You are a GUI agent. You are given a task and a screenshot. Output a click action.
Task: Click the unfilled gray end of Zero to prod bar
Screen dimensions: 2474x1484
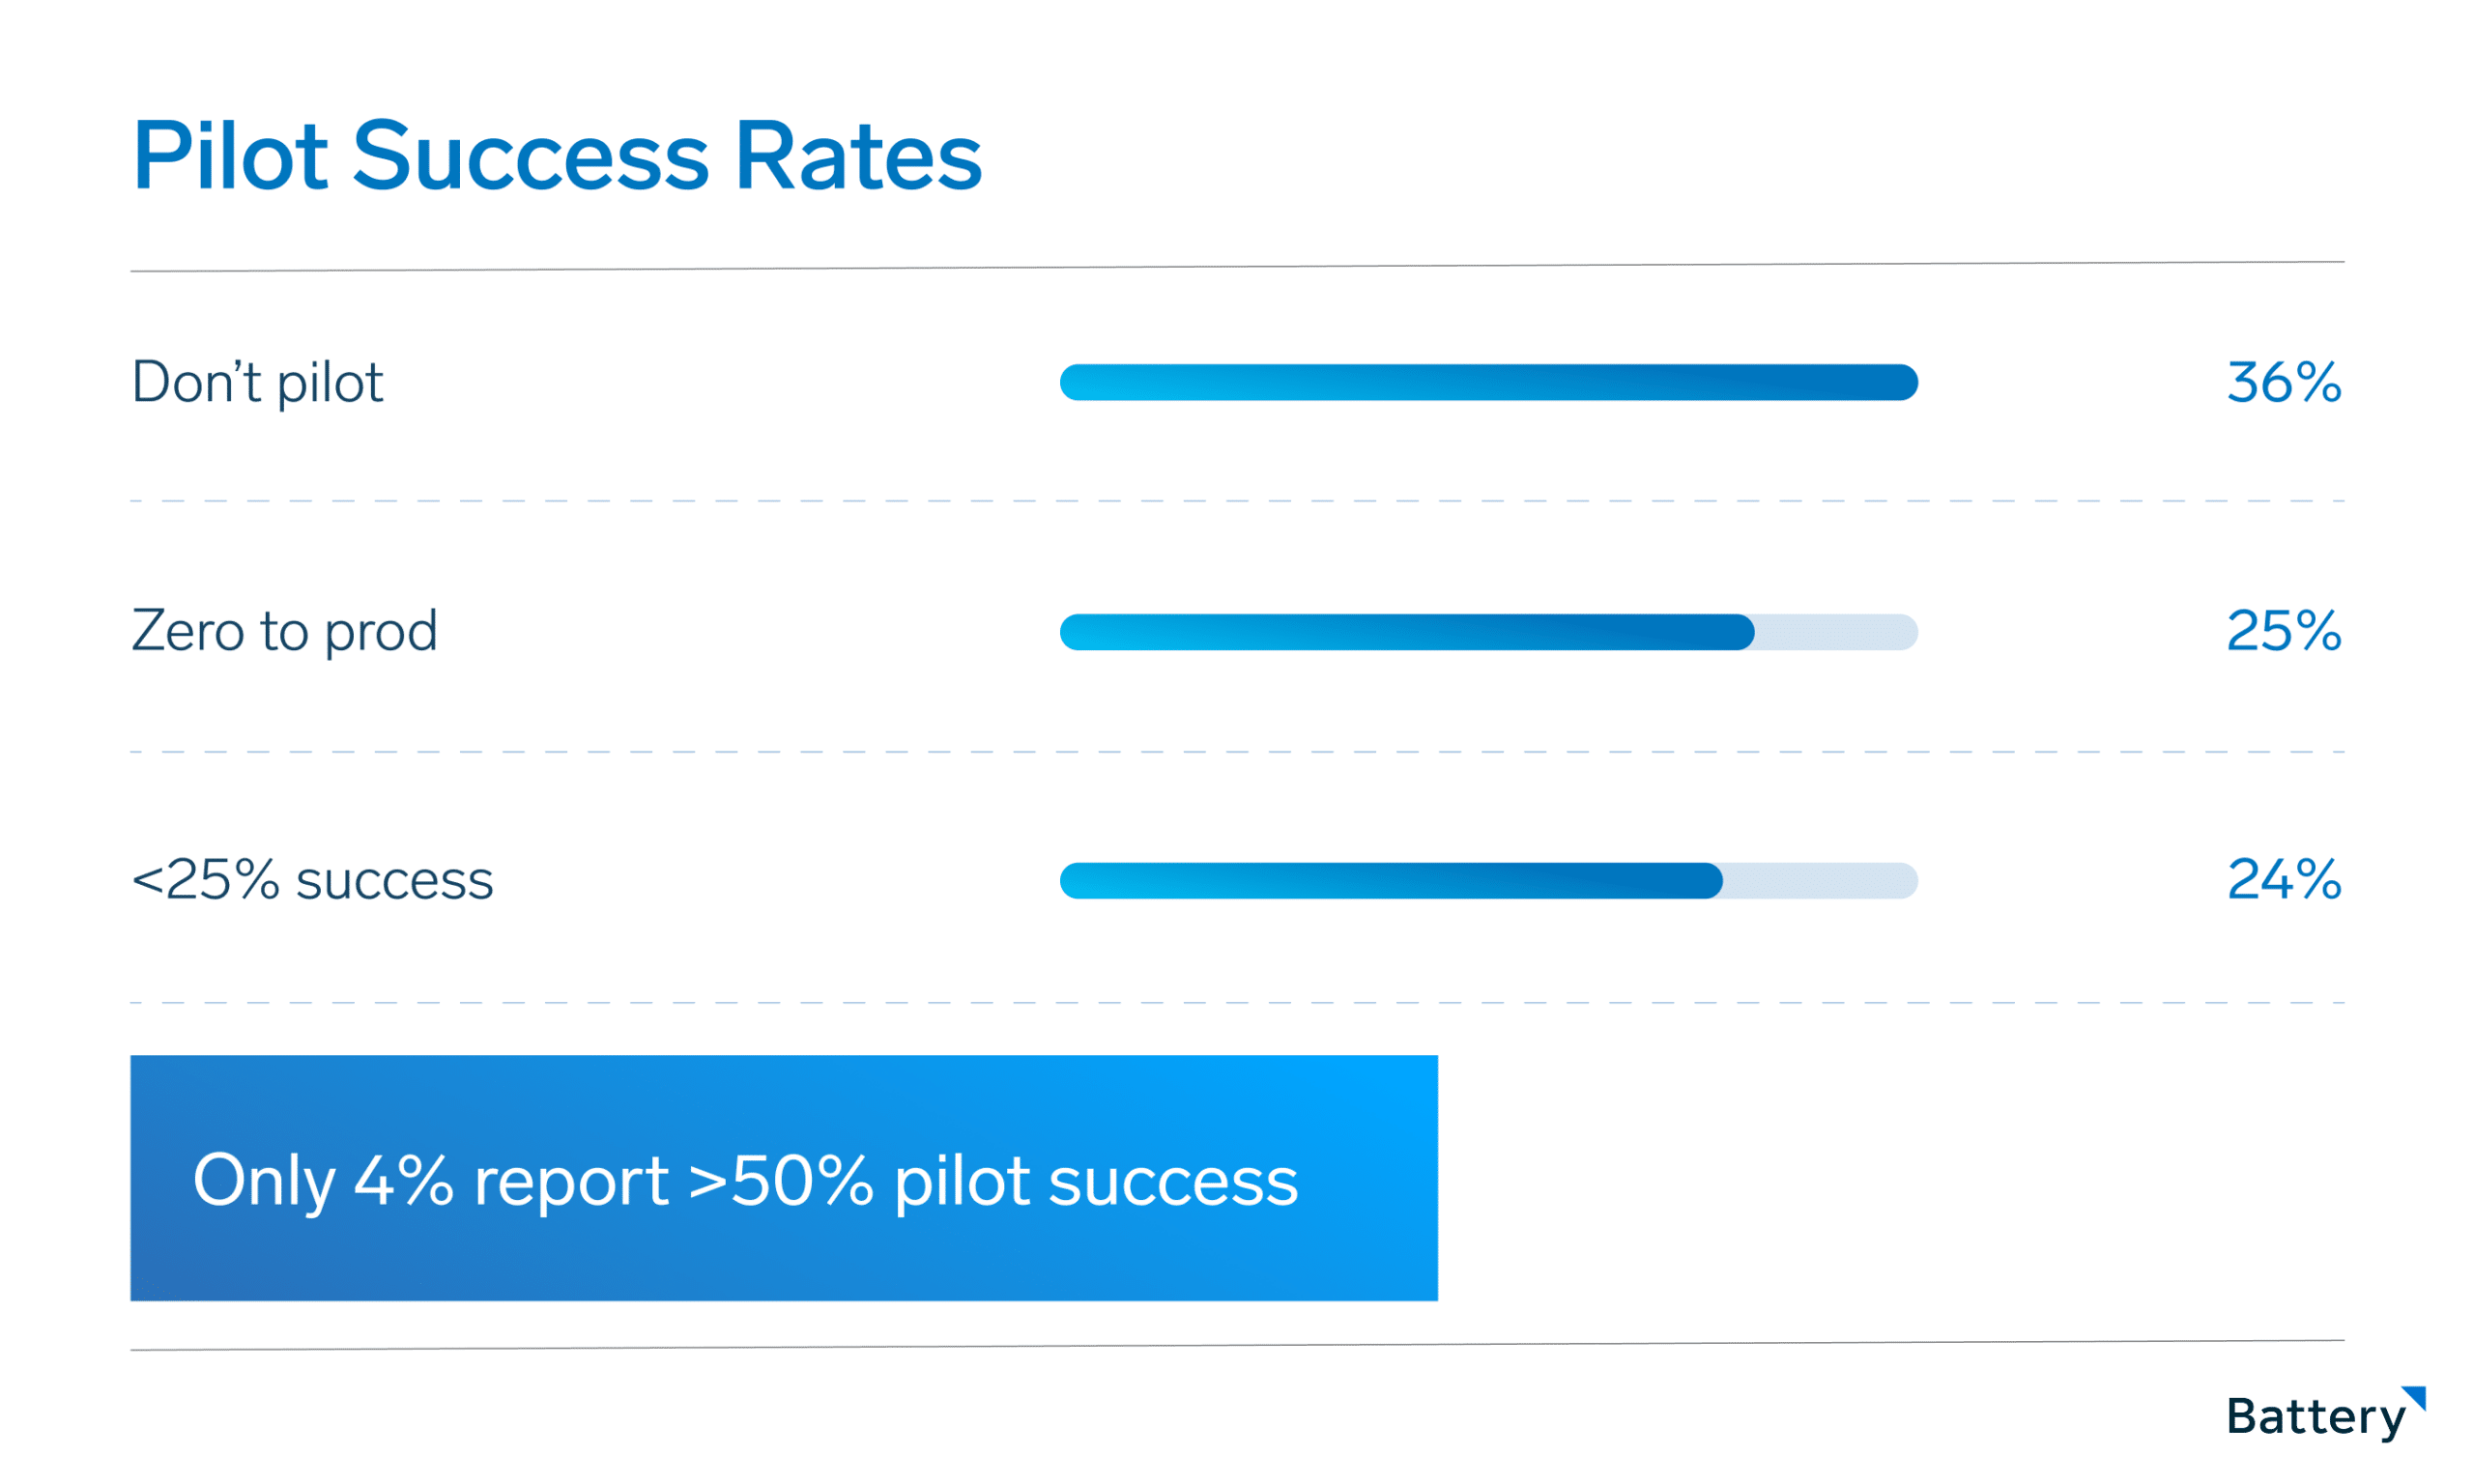click(x=1835, y=632)
